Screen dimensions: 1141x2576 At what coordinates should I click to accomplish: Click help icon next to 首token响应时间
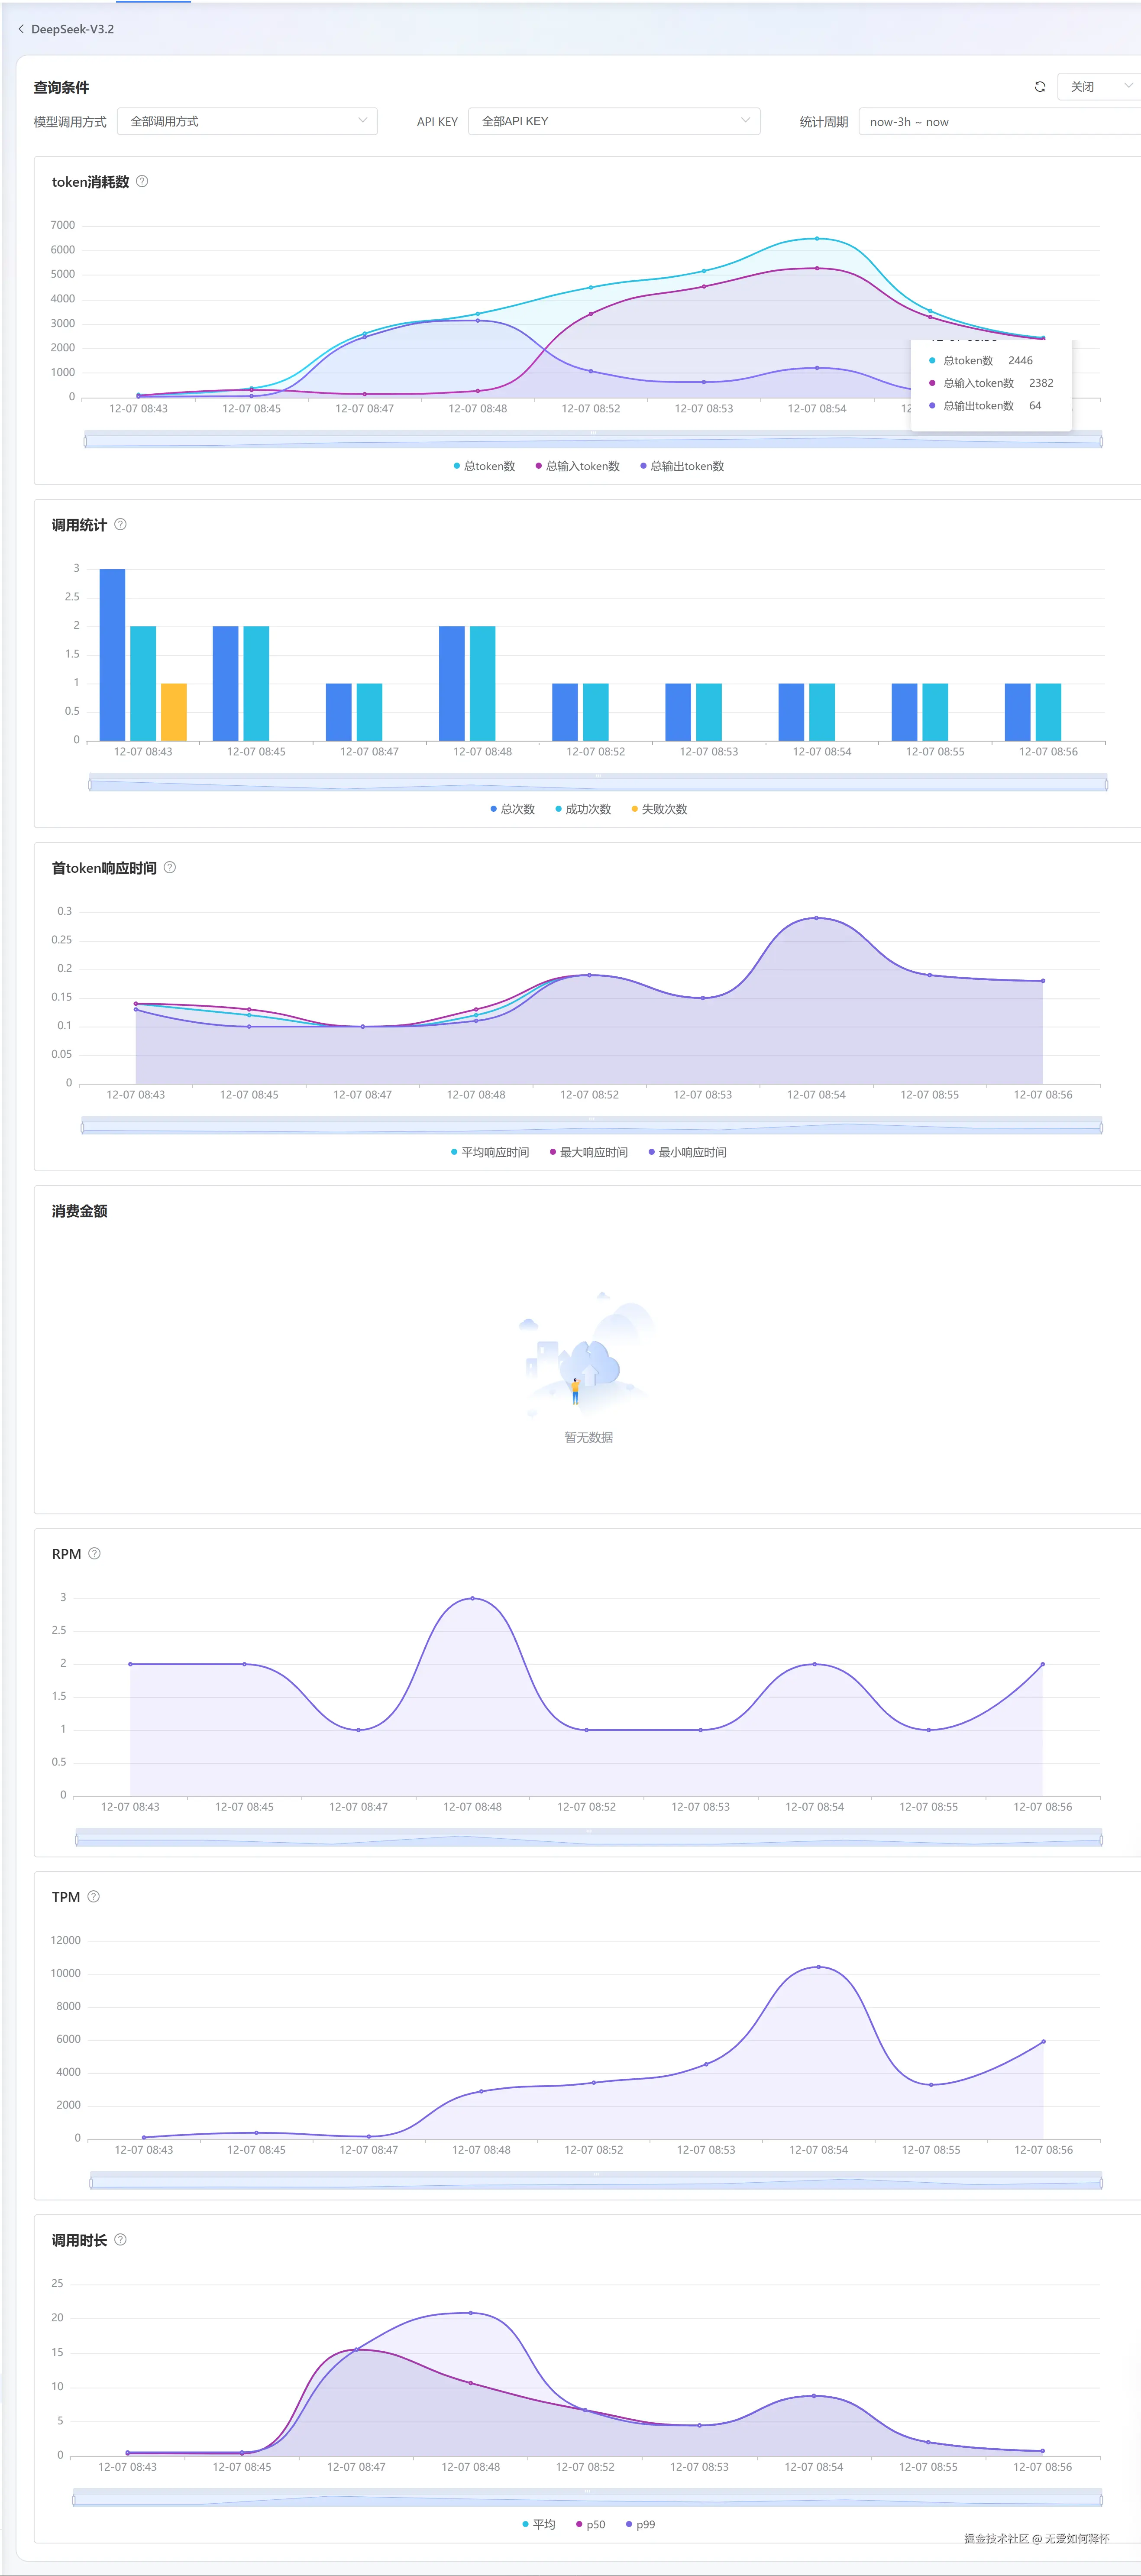[x=169, y=867]
